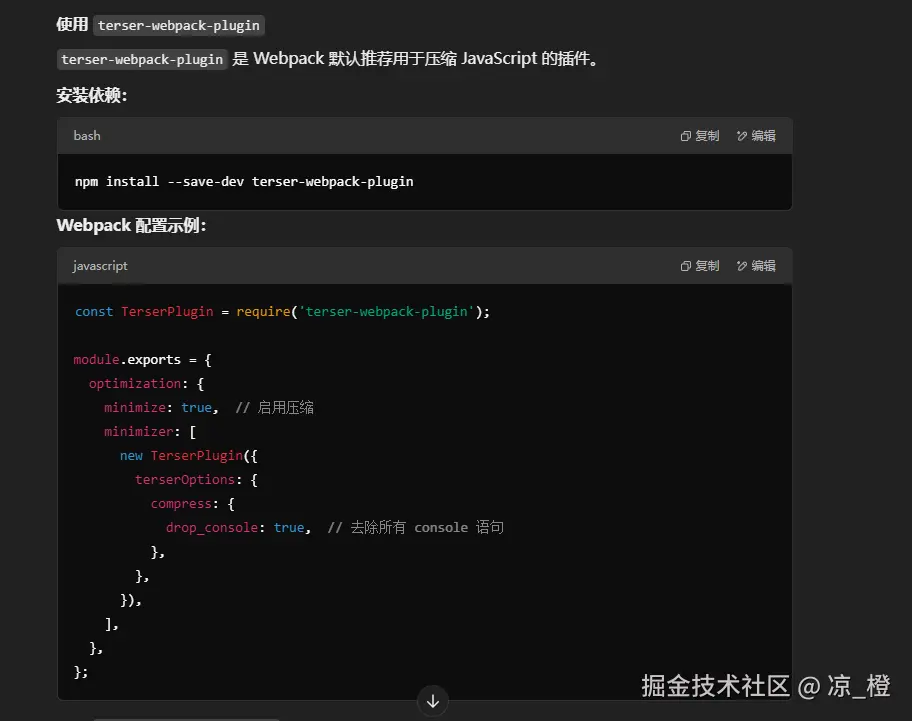Copy the bash code block

[700, 135]
